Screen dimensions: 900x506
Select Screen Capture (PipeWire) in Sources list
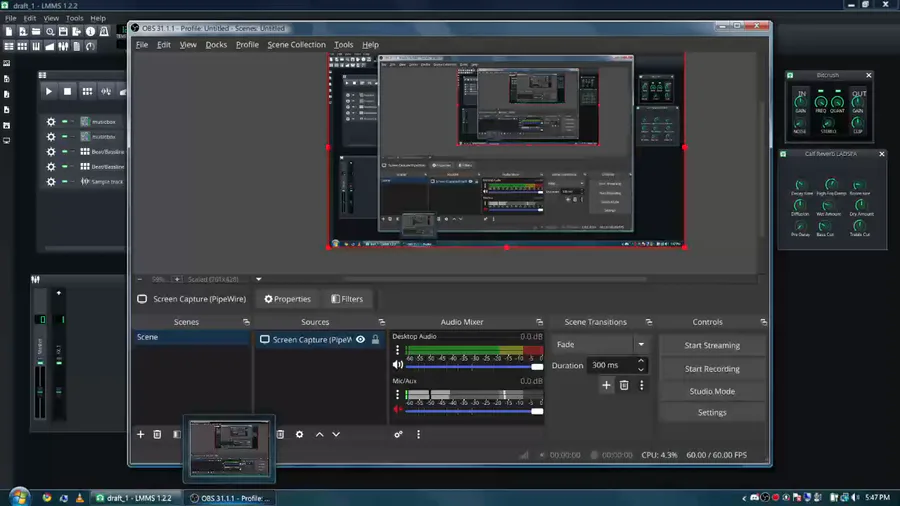tap(312, 340)
